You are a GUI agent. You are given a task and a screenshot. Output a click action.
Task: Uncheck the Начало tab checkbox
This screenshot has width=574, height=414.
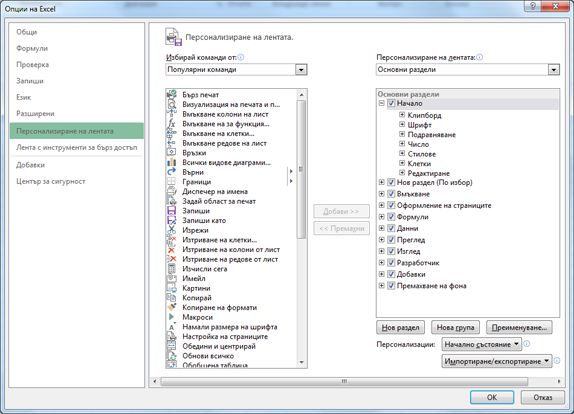click(x=391, y=104)
